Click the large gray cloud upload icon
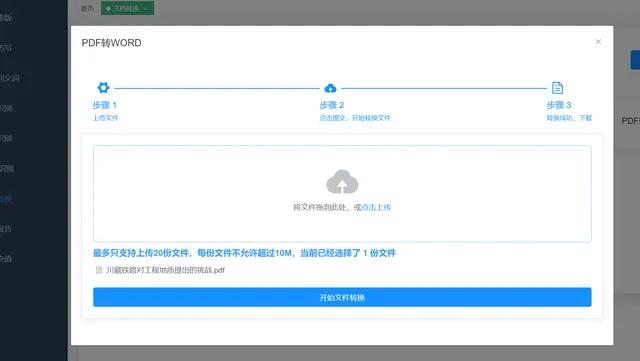Screen dimensions: 640x361 pyautogui.click(x=342, y=182)
